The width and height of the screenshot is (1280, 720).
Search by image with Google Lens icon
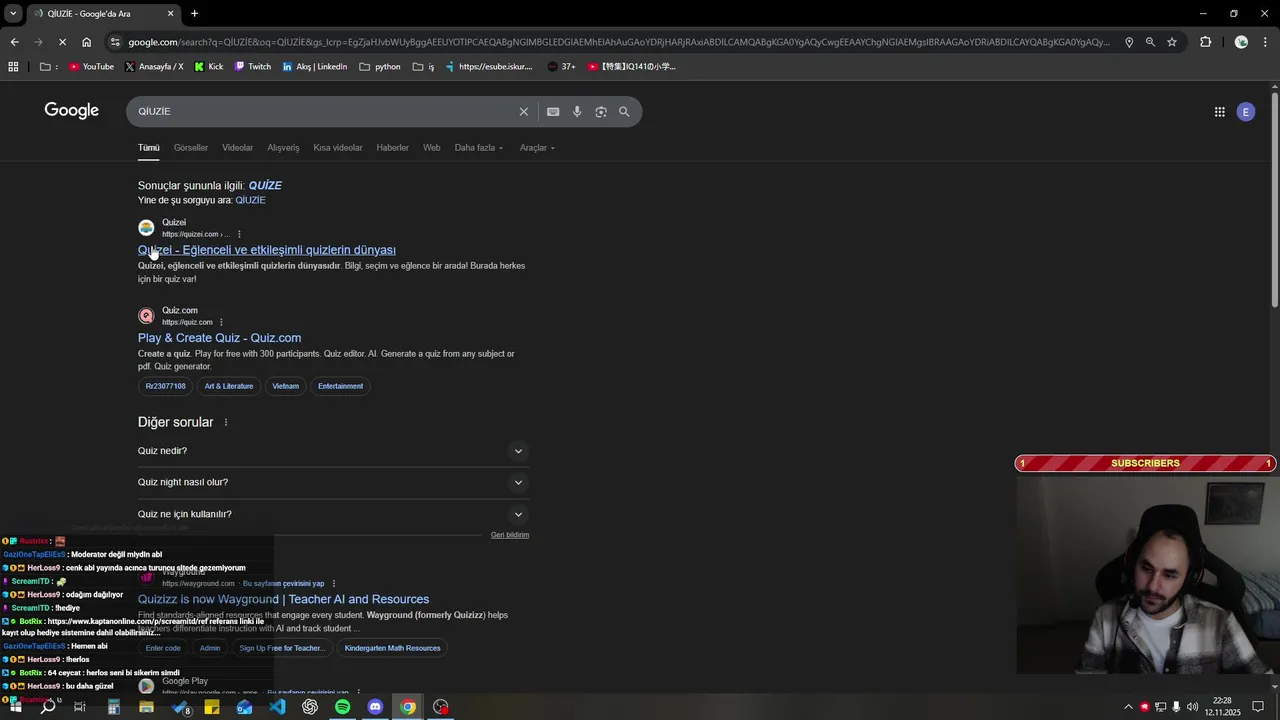click(x=601, y=112)
